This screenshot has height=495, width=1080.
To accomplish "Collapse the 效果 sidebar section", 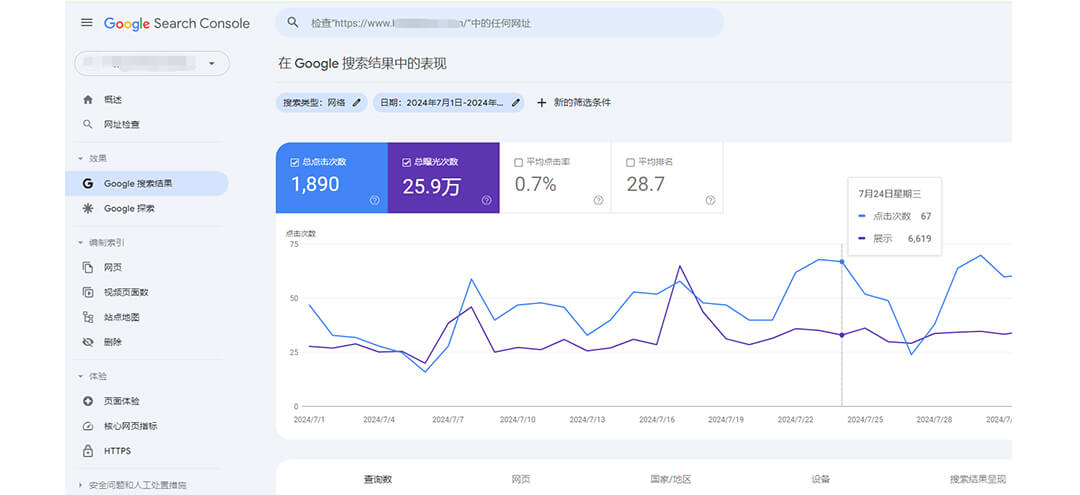I will 92,158.
